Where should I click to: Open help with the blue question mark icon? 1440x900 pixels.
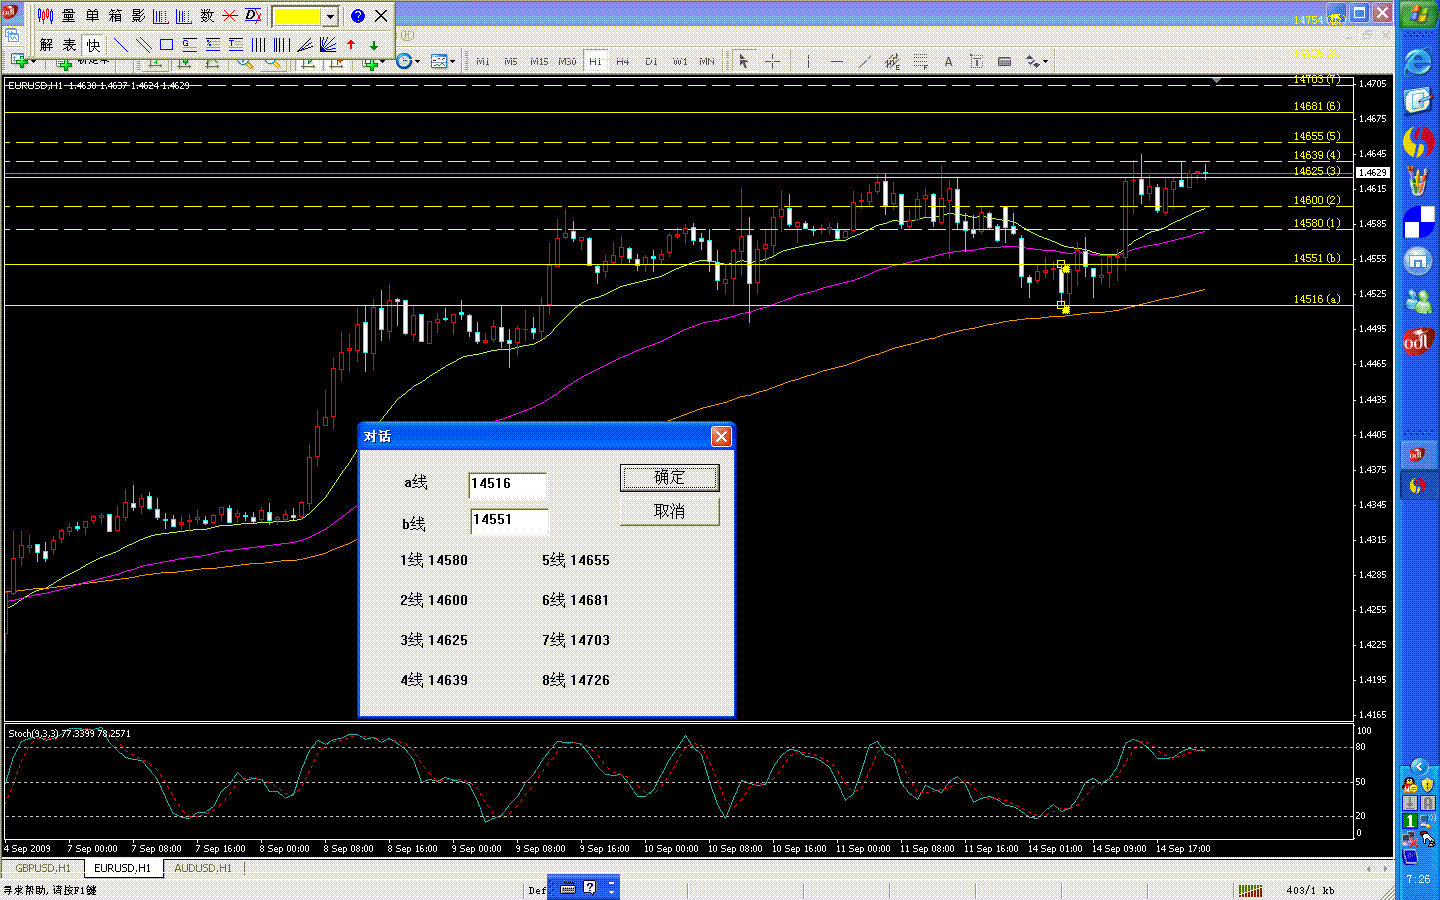[358, 16]
